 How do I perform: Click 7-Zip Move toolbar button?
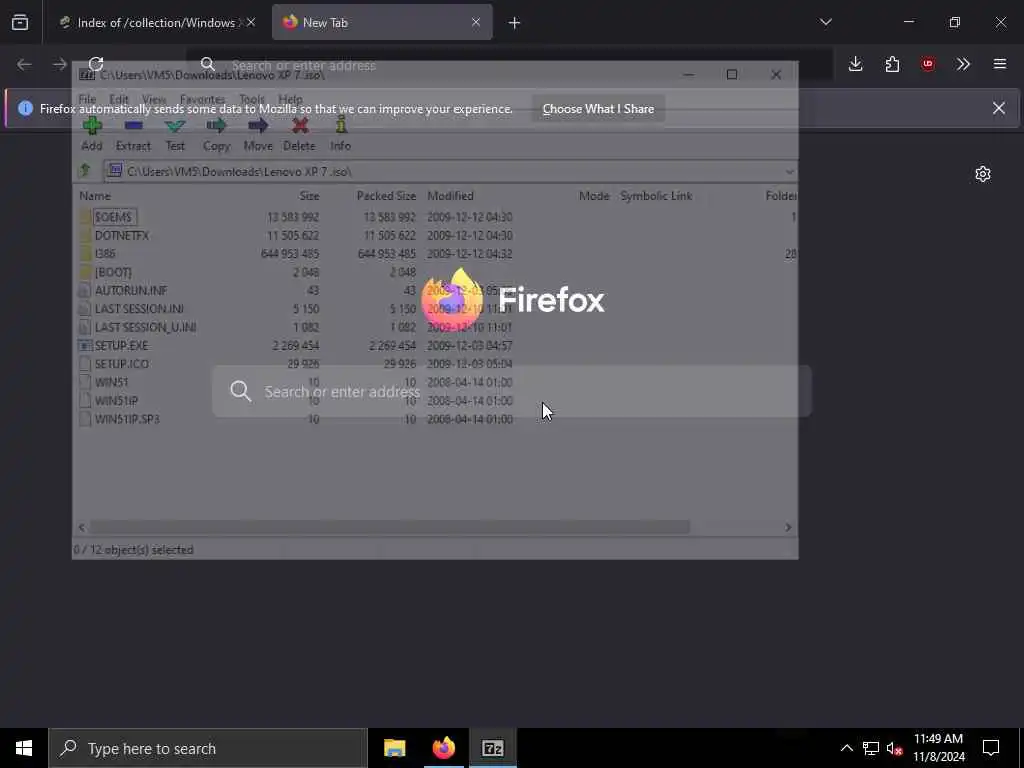point(258,135)
